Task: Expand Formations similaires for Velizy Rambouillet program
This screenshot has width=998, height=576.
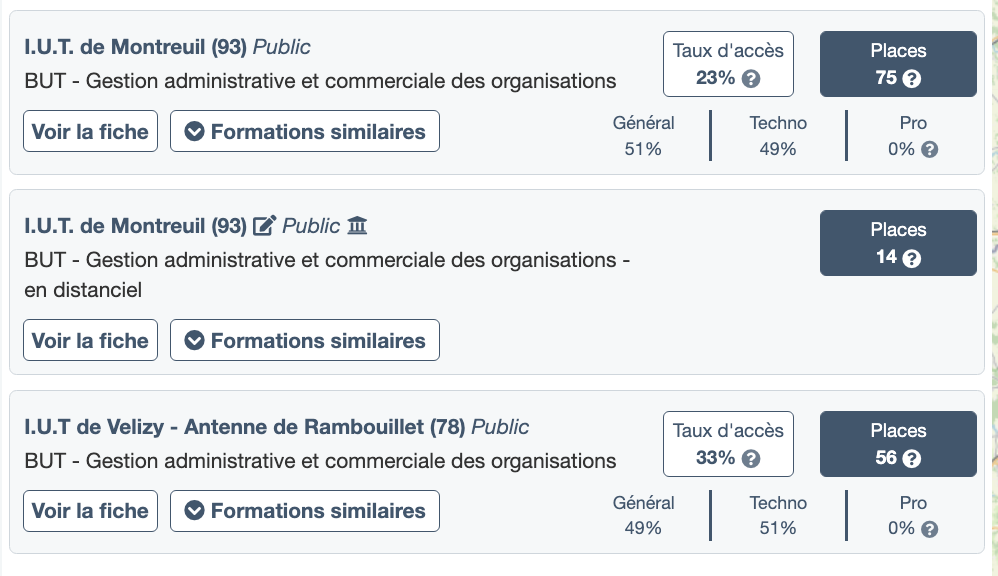Action: (x=305, y=510)
